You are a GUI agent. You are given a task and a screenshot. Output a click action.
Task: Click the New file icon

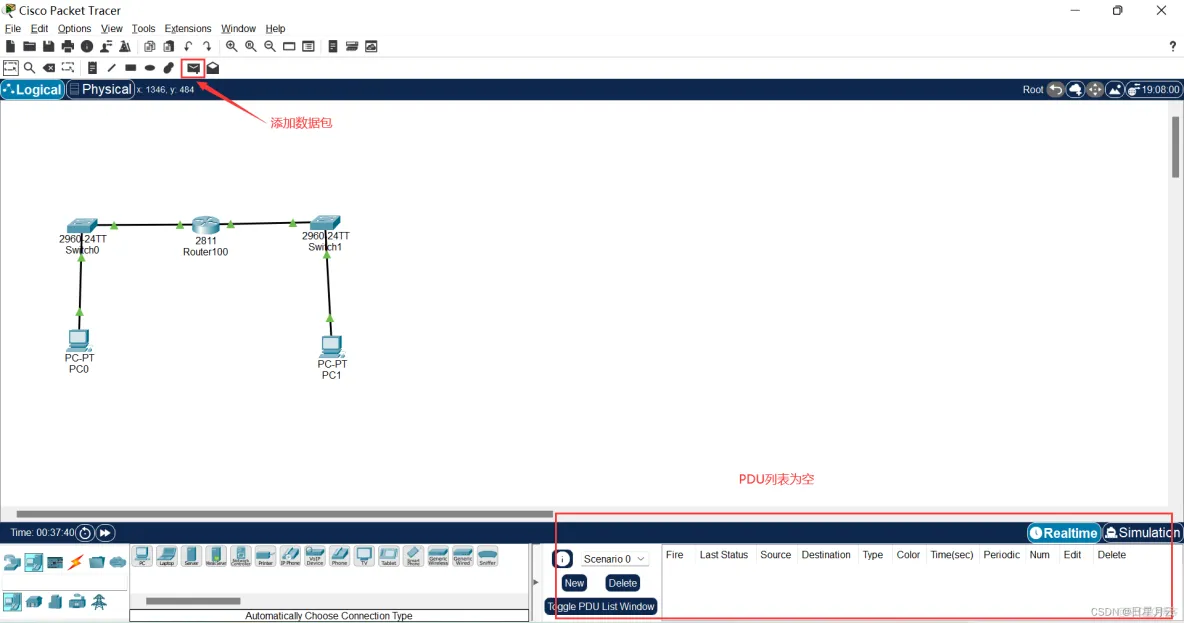pyautogui.click(x=10, y=47)
